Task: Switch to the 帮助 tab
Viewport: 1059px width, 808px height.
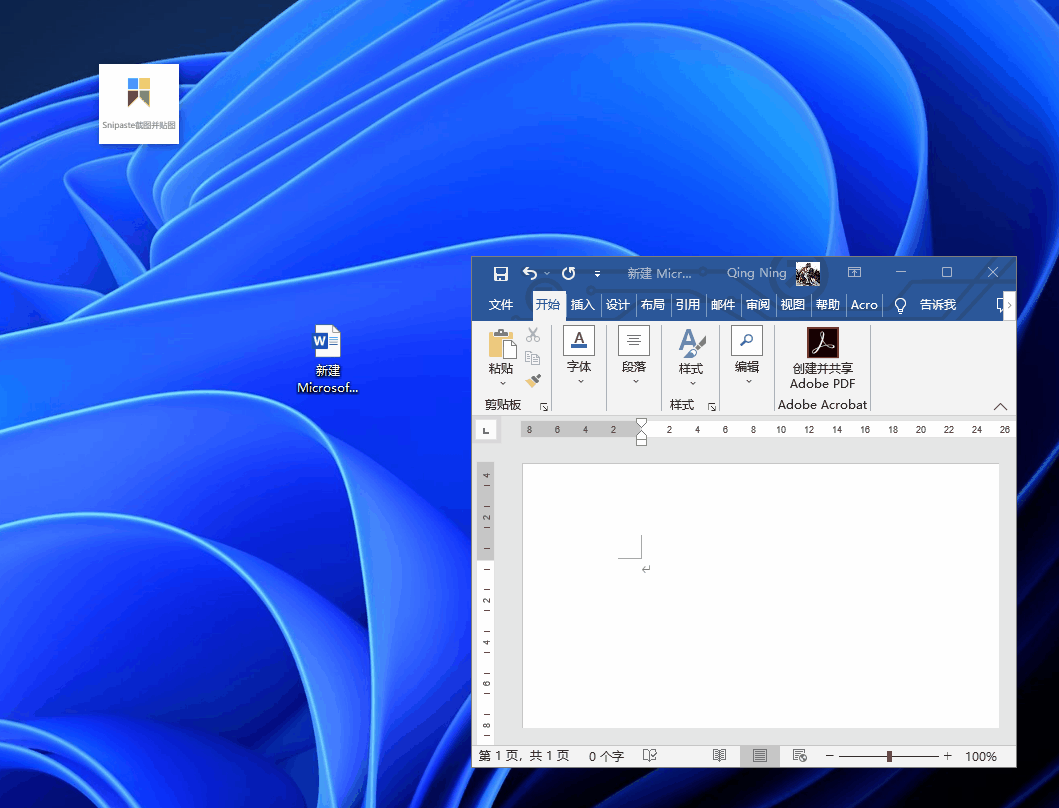Action: point(828,305)
